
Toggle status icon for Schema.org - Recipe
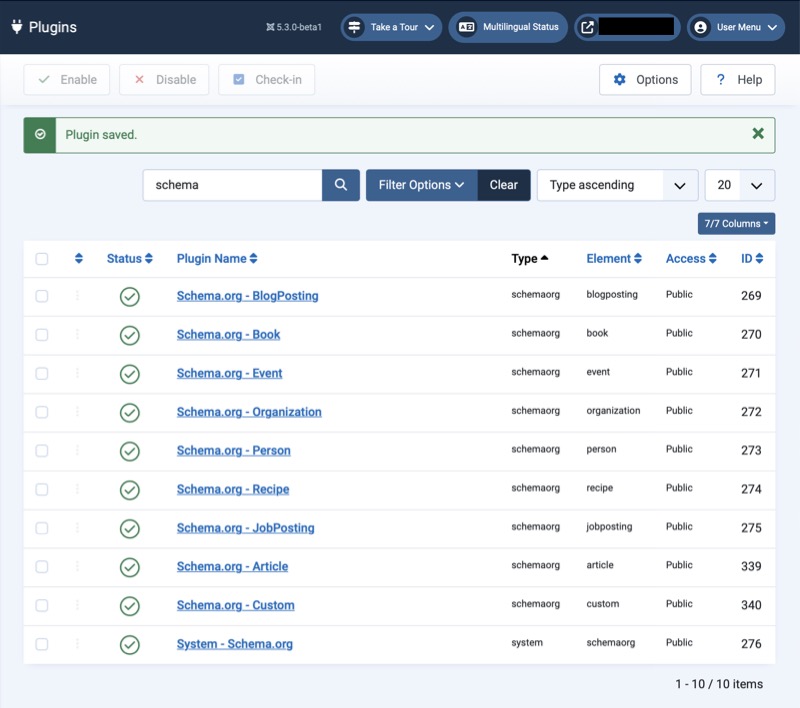pyautogui.click(x=129, y=490)
